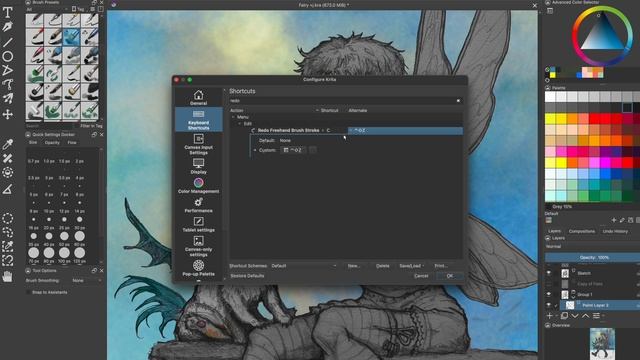Add color to palette plus icon
The image size is (640, 360).
[x=613, y=220]
